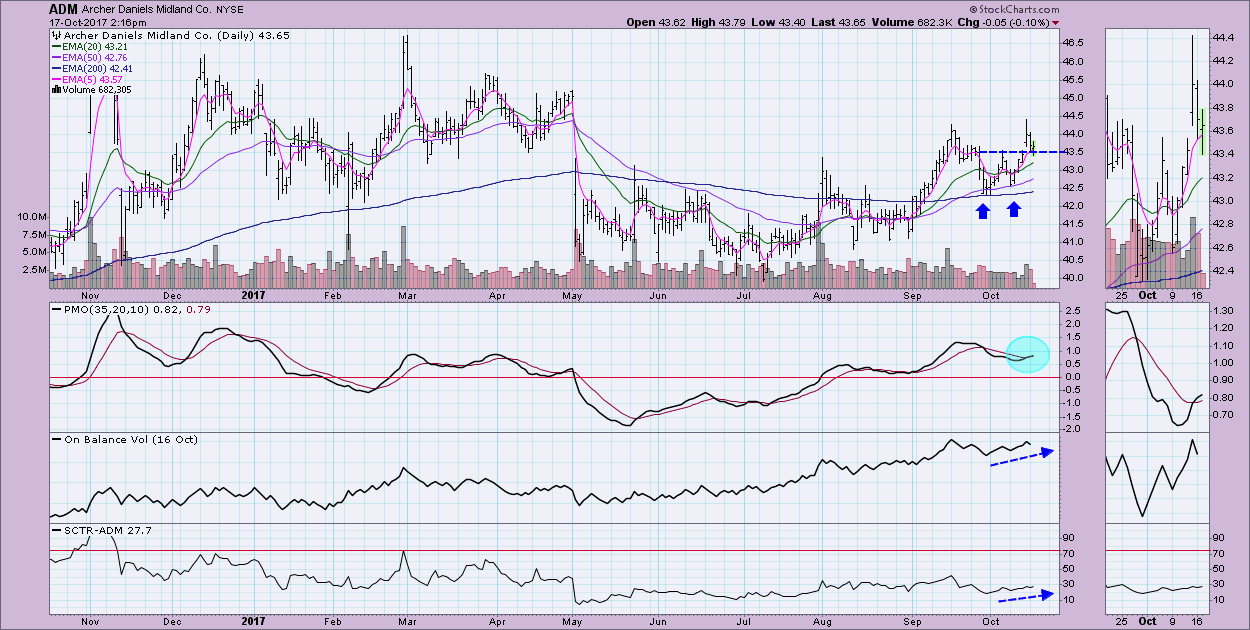The width and height of the screenshot is (1250, 630).
Task: Click the cyan circle highlighting the PMO crossover
Action: [1023, 353]
